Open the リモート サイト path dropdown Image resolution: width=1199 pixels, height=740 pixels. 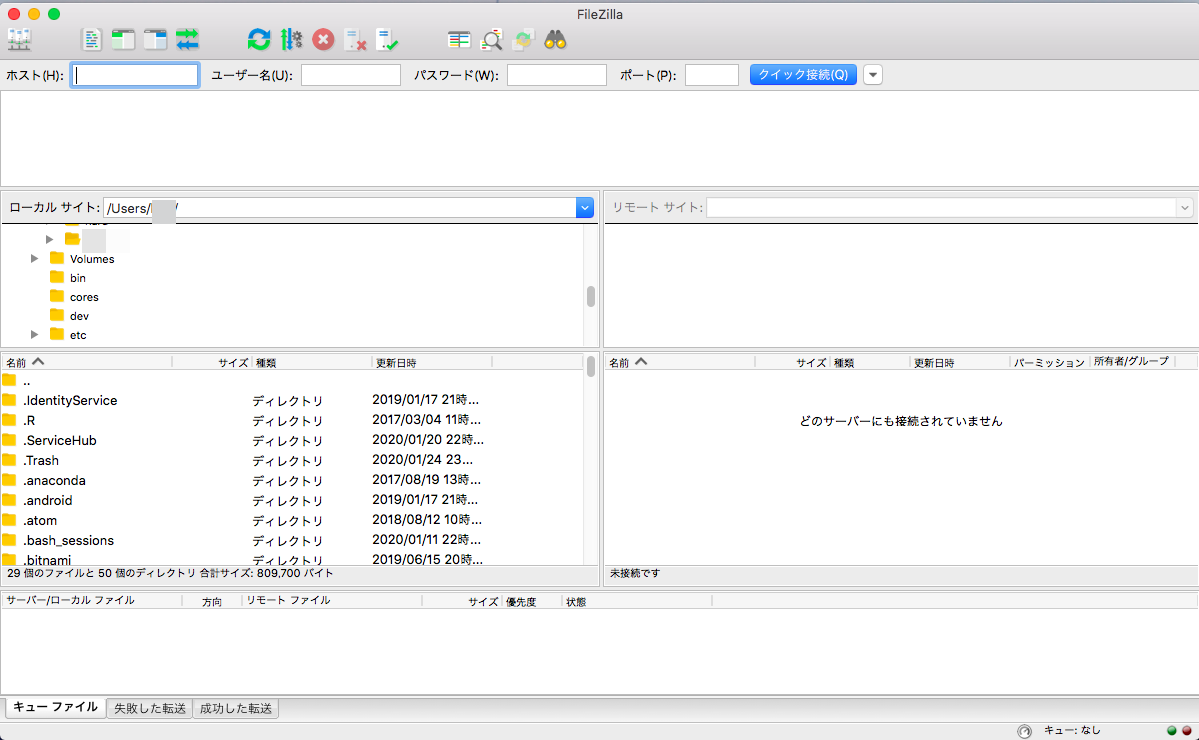click(1184, 208)
